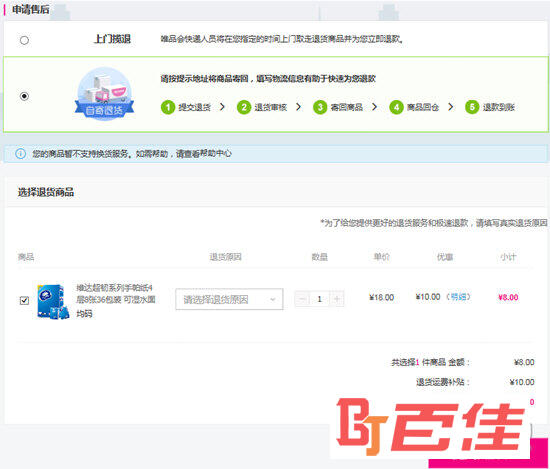The image size is (550, 469).
Task: Open the 请选择退货原因 dropdown
Action: click(229, 299)
